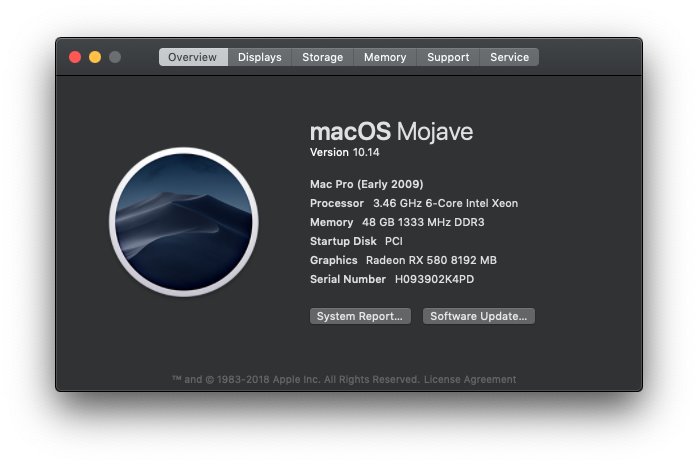
Task: Click the Graphics Radeon RX 580 line
Action: tap(403, 260)
